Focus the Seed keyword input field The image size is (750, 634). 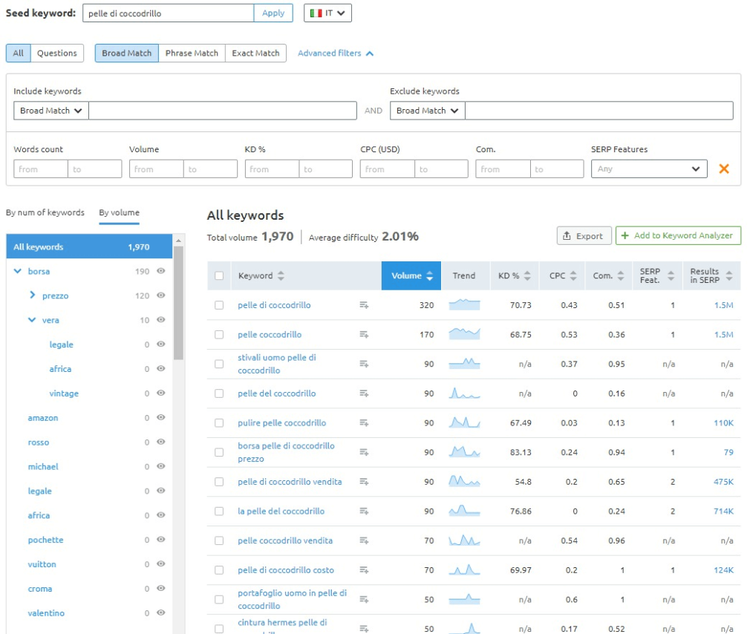pos(168,13)
